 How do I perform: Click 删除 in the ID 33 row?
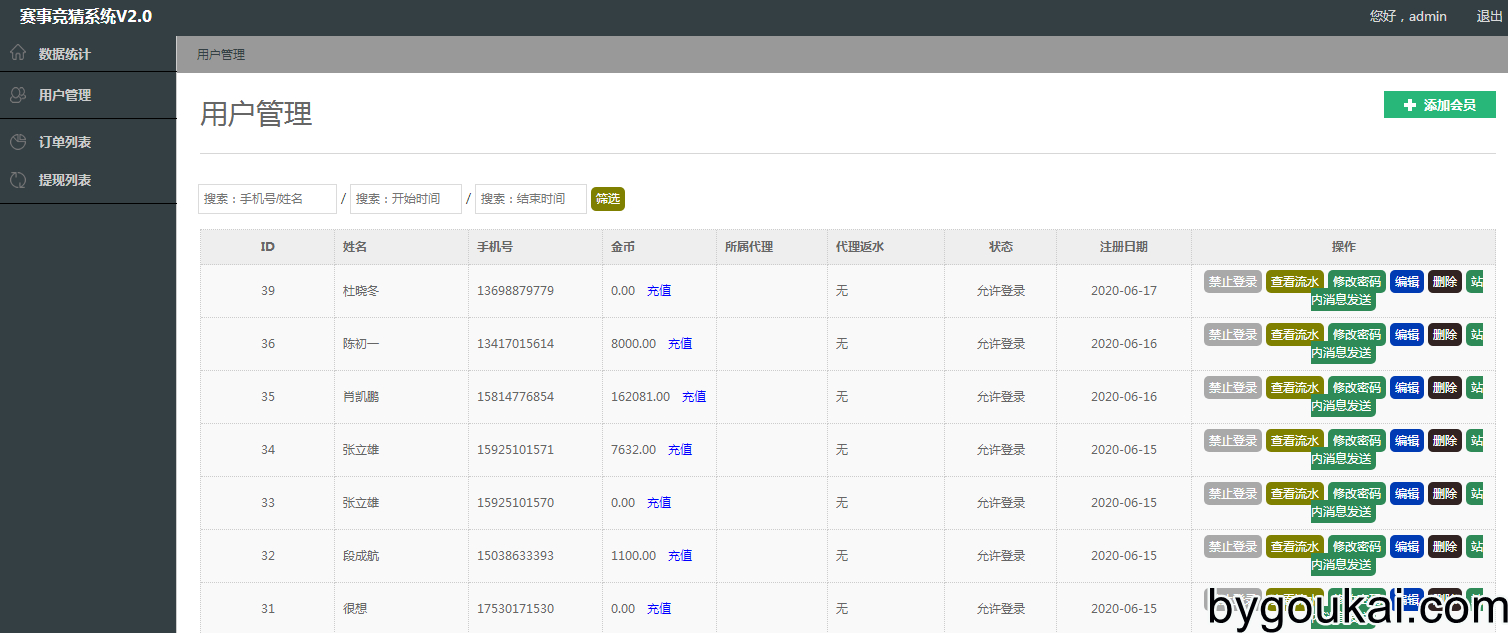tap(1445, 494)
